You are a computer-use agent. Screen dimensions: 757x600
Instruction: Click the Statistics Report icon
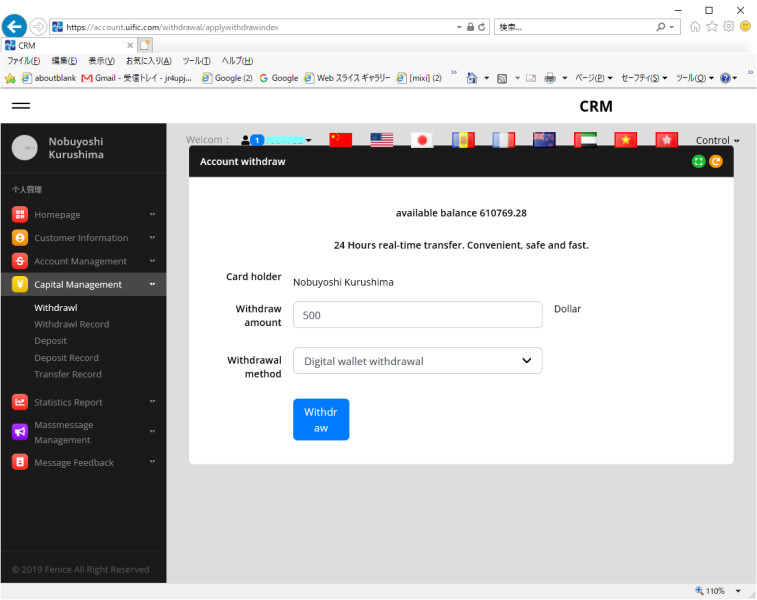(20, 402)
